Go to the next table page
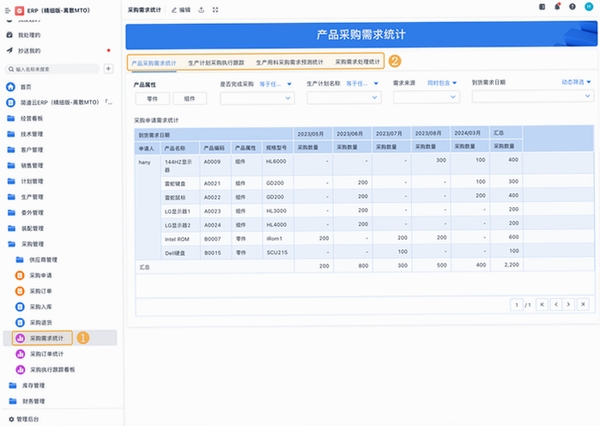Screen dimensions: 600x426 (569, 304)
